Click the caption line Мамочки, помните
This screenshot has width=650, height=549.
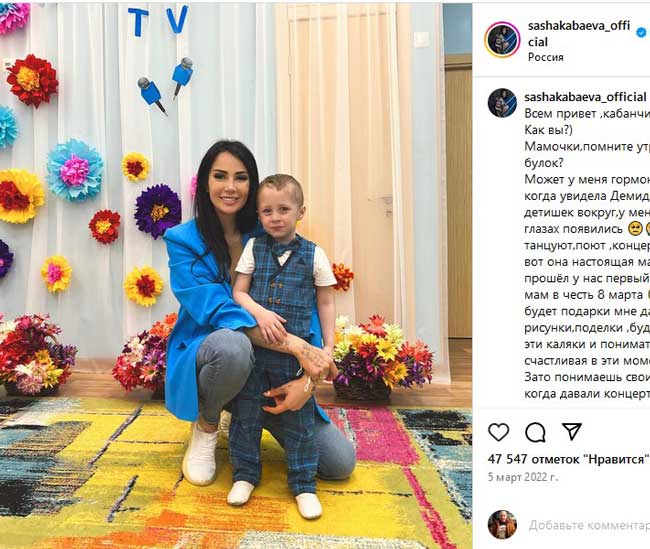(x=587, y=146)
